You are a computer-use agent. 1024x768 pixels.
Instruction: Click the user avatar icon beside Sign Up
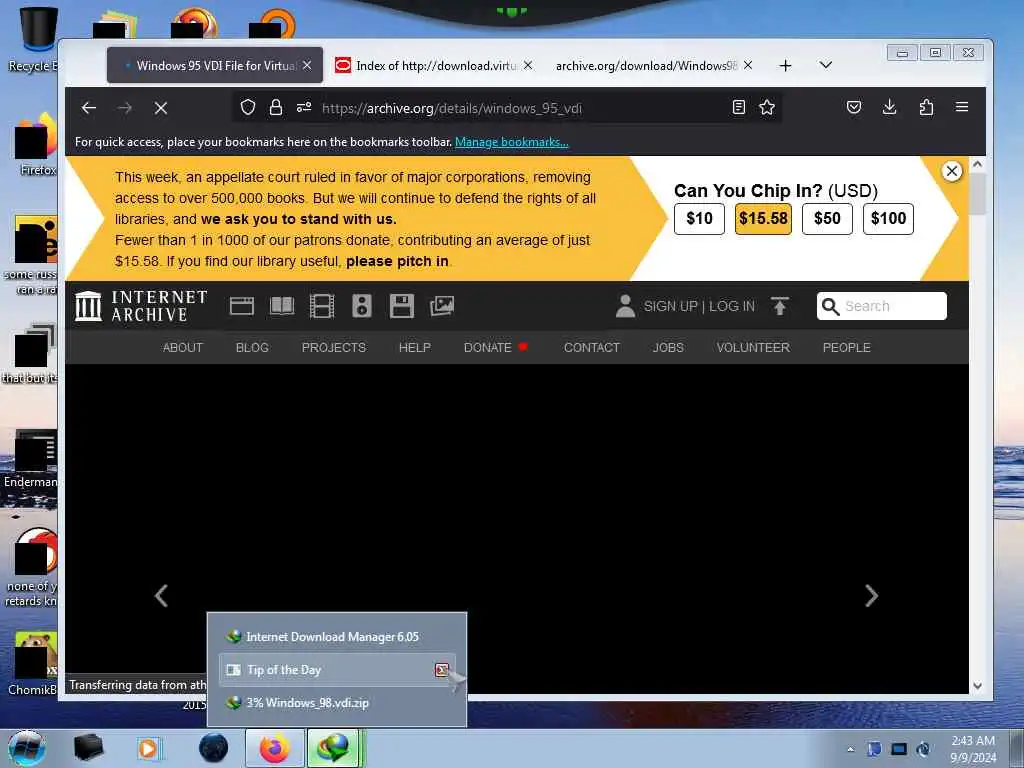625,306
